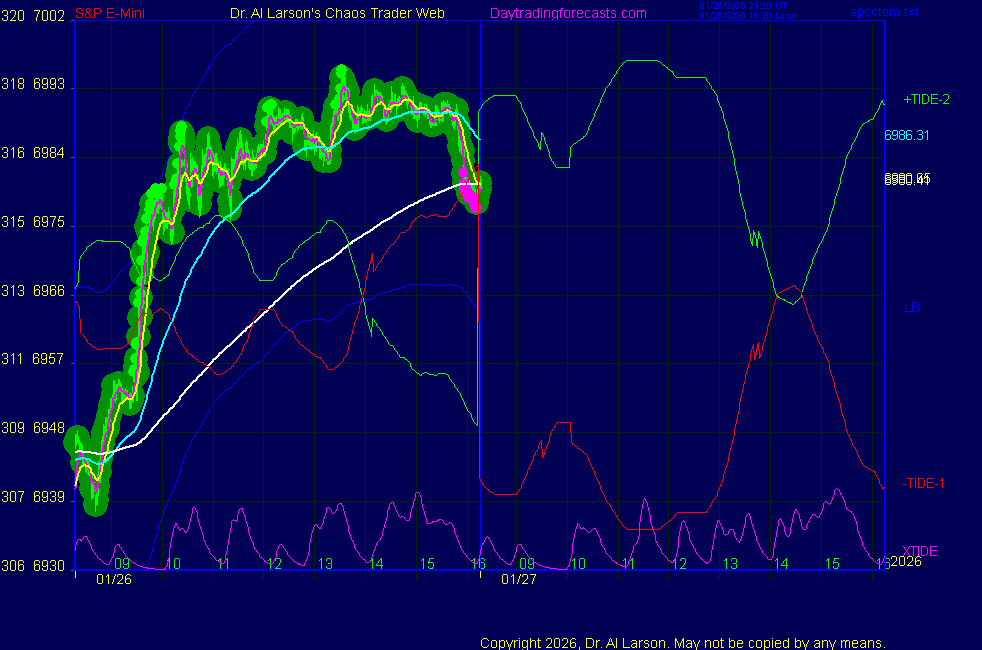This screenshot has height=650, width=982.
Task: Click the 7002 price label at top
Action: point(49,17)
